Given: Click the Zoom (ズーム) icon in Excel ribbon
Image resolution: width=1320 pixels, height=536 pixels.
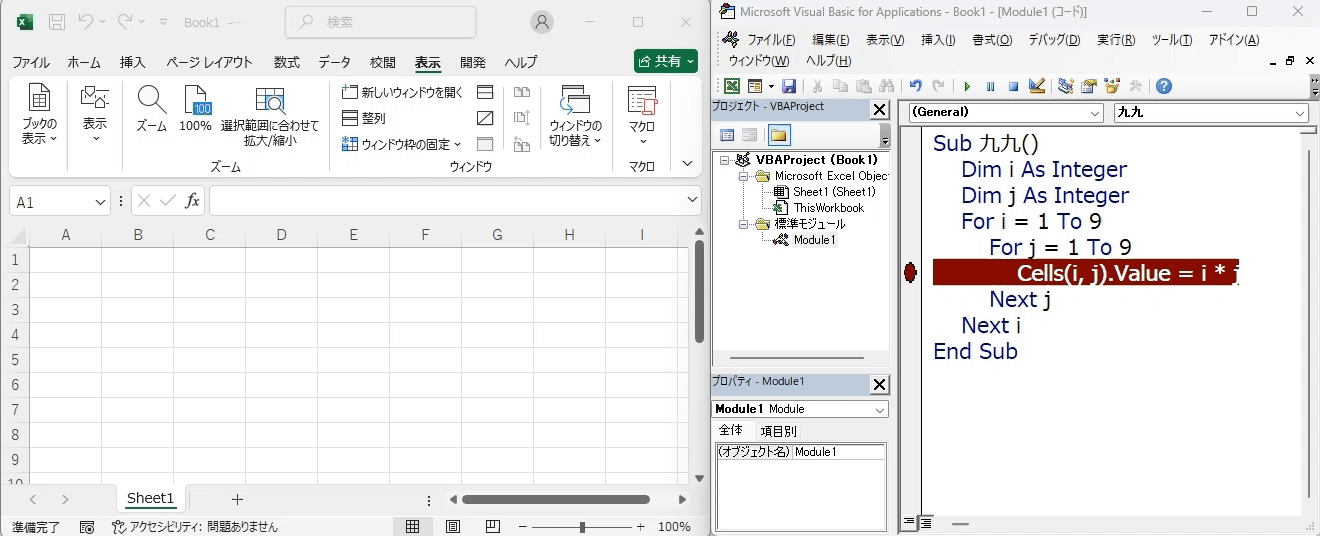Looking at the screenshot, I should 151,110.
